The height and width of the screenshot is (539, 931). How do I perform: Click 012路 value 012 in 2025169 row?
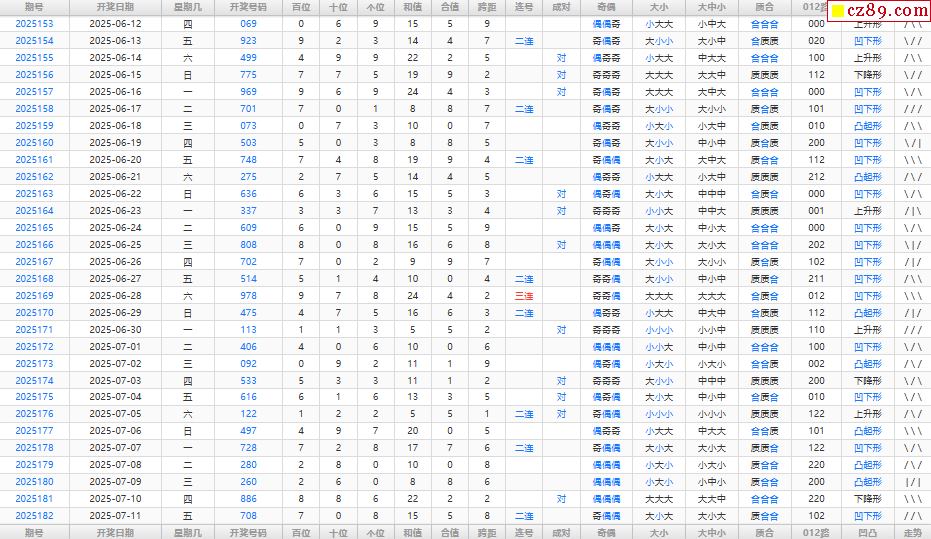click(816, 296)
